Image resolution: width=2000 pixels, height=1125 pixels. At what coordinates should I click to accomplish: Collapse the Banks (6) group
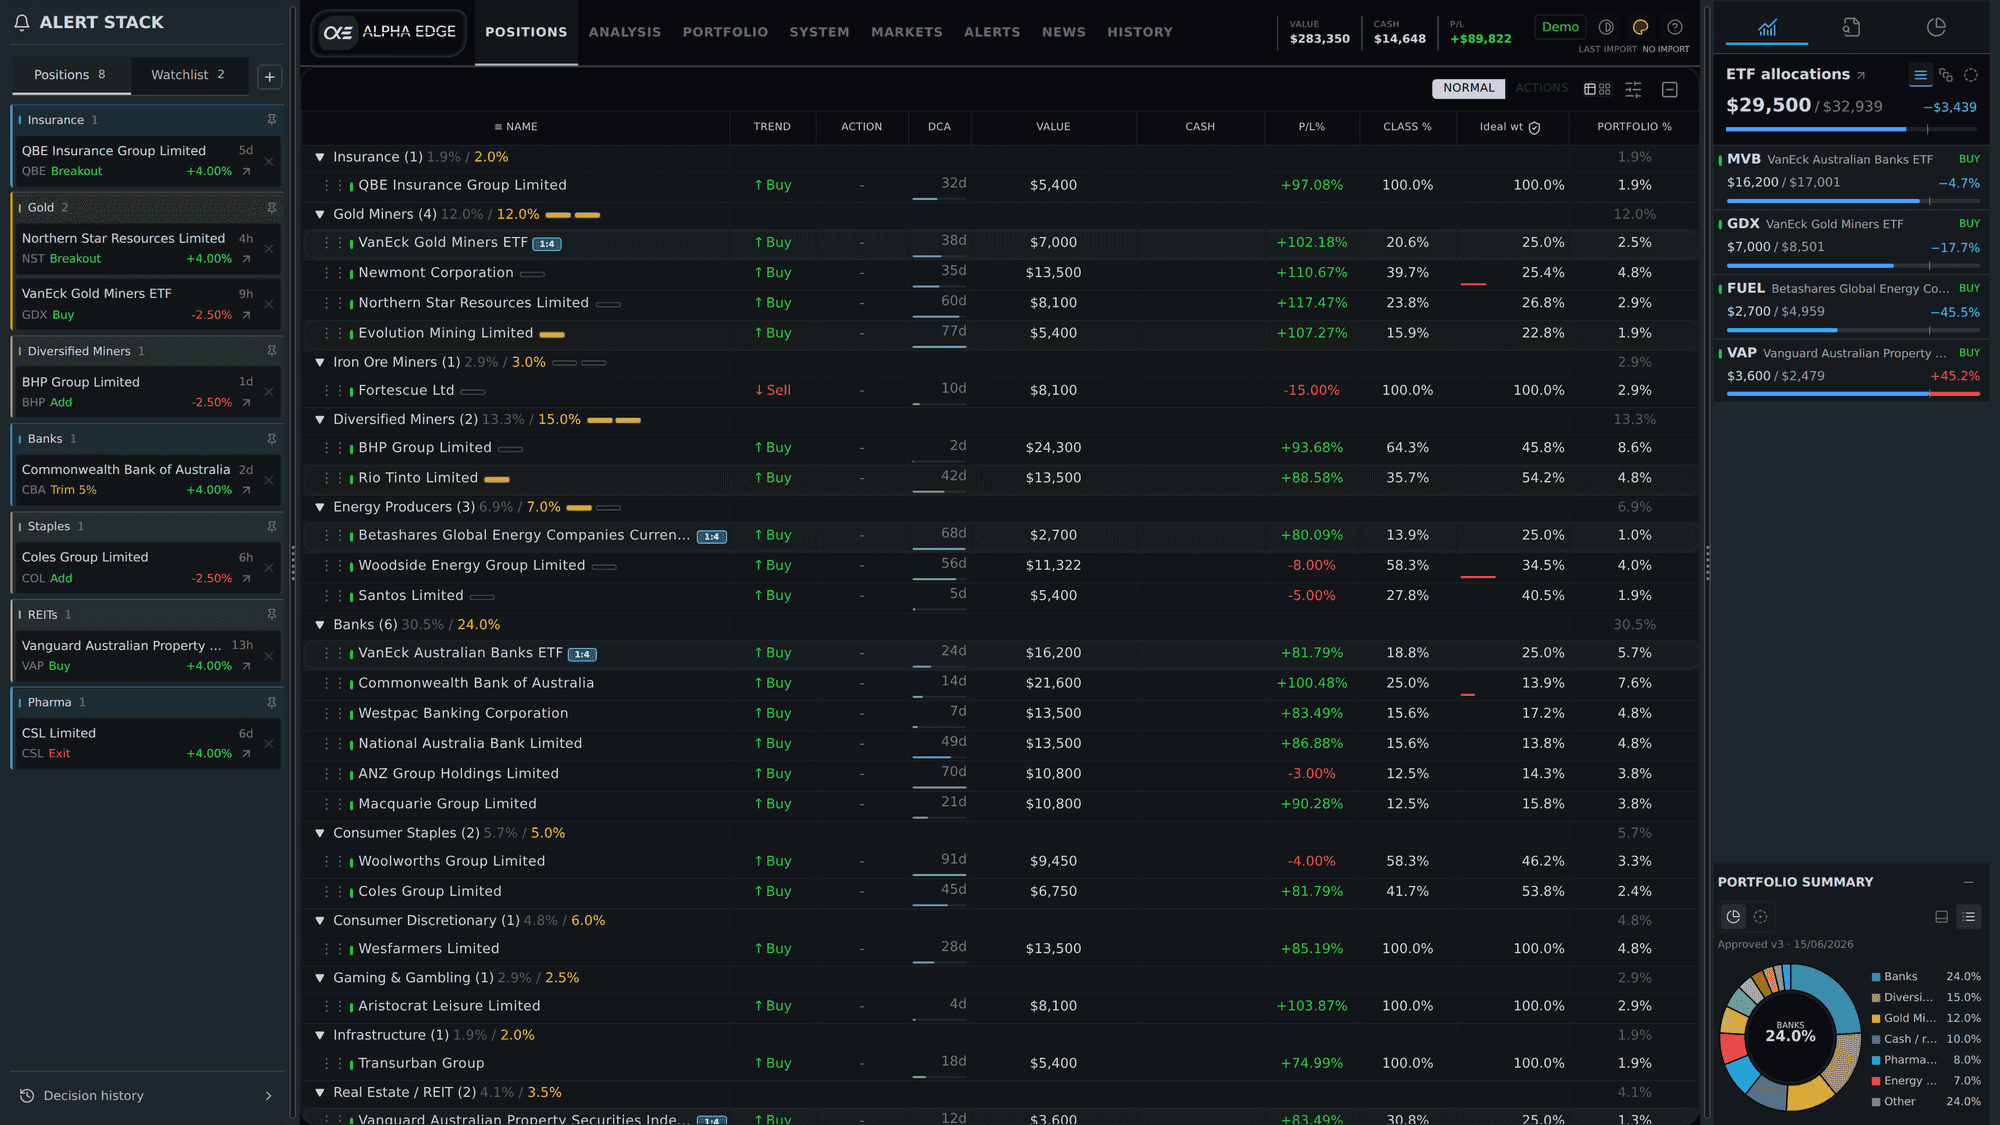click(320, 624)
